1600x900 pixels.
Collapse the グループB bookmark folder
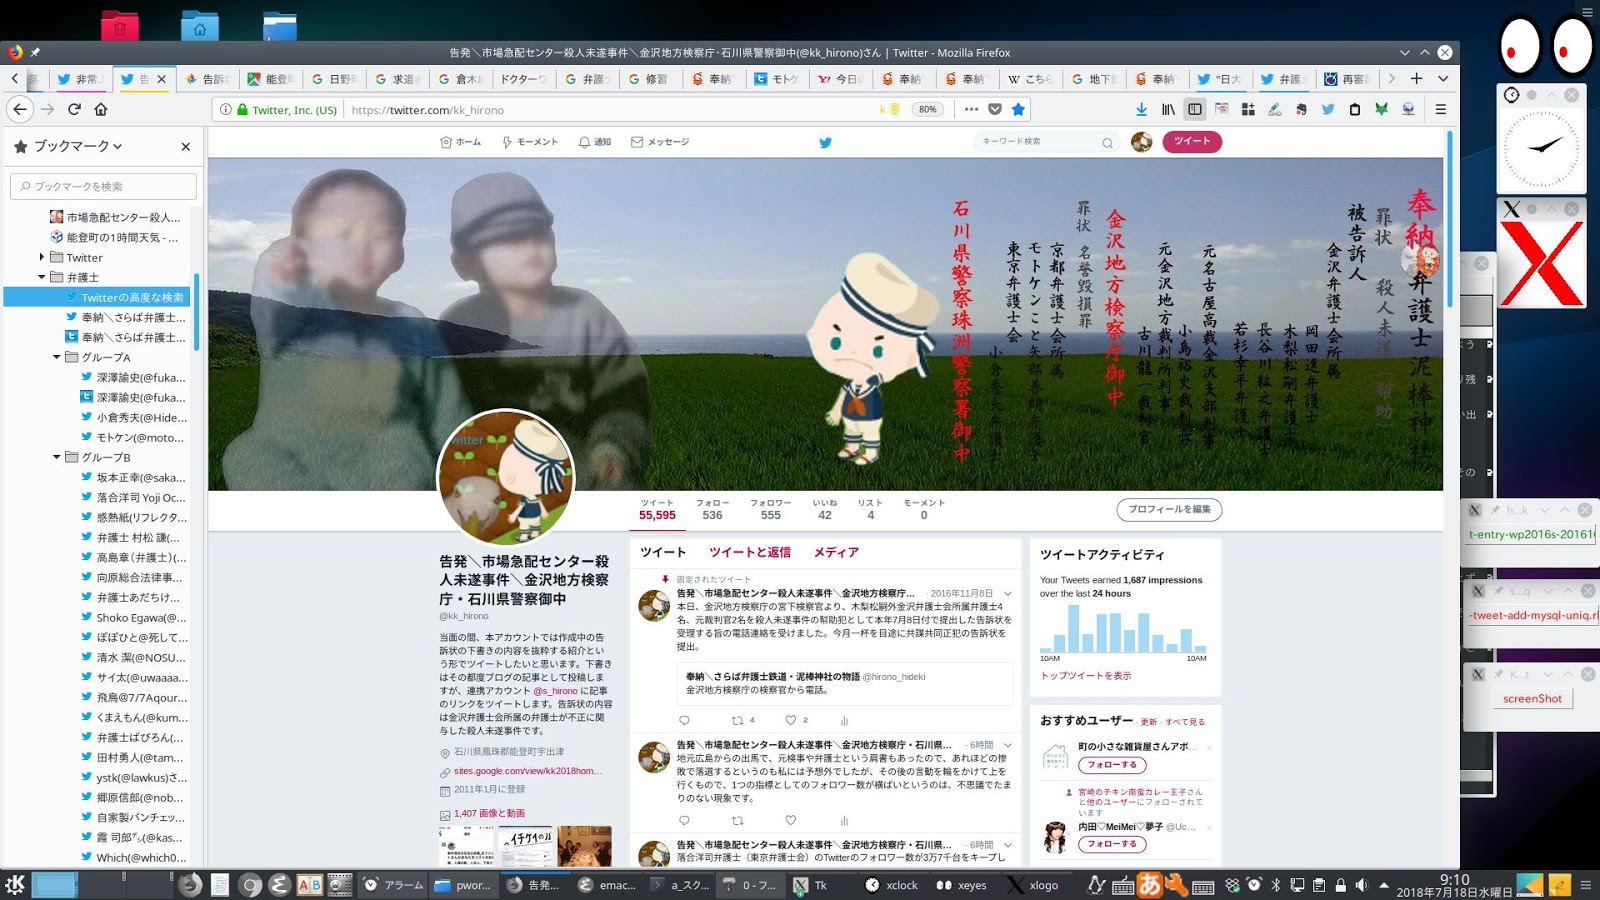pyautogui.click(x=57, y=457)
